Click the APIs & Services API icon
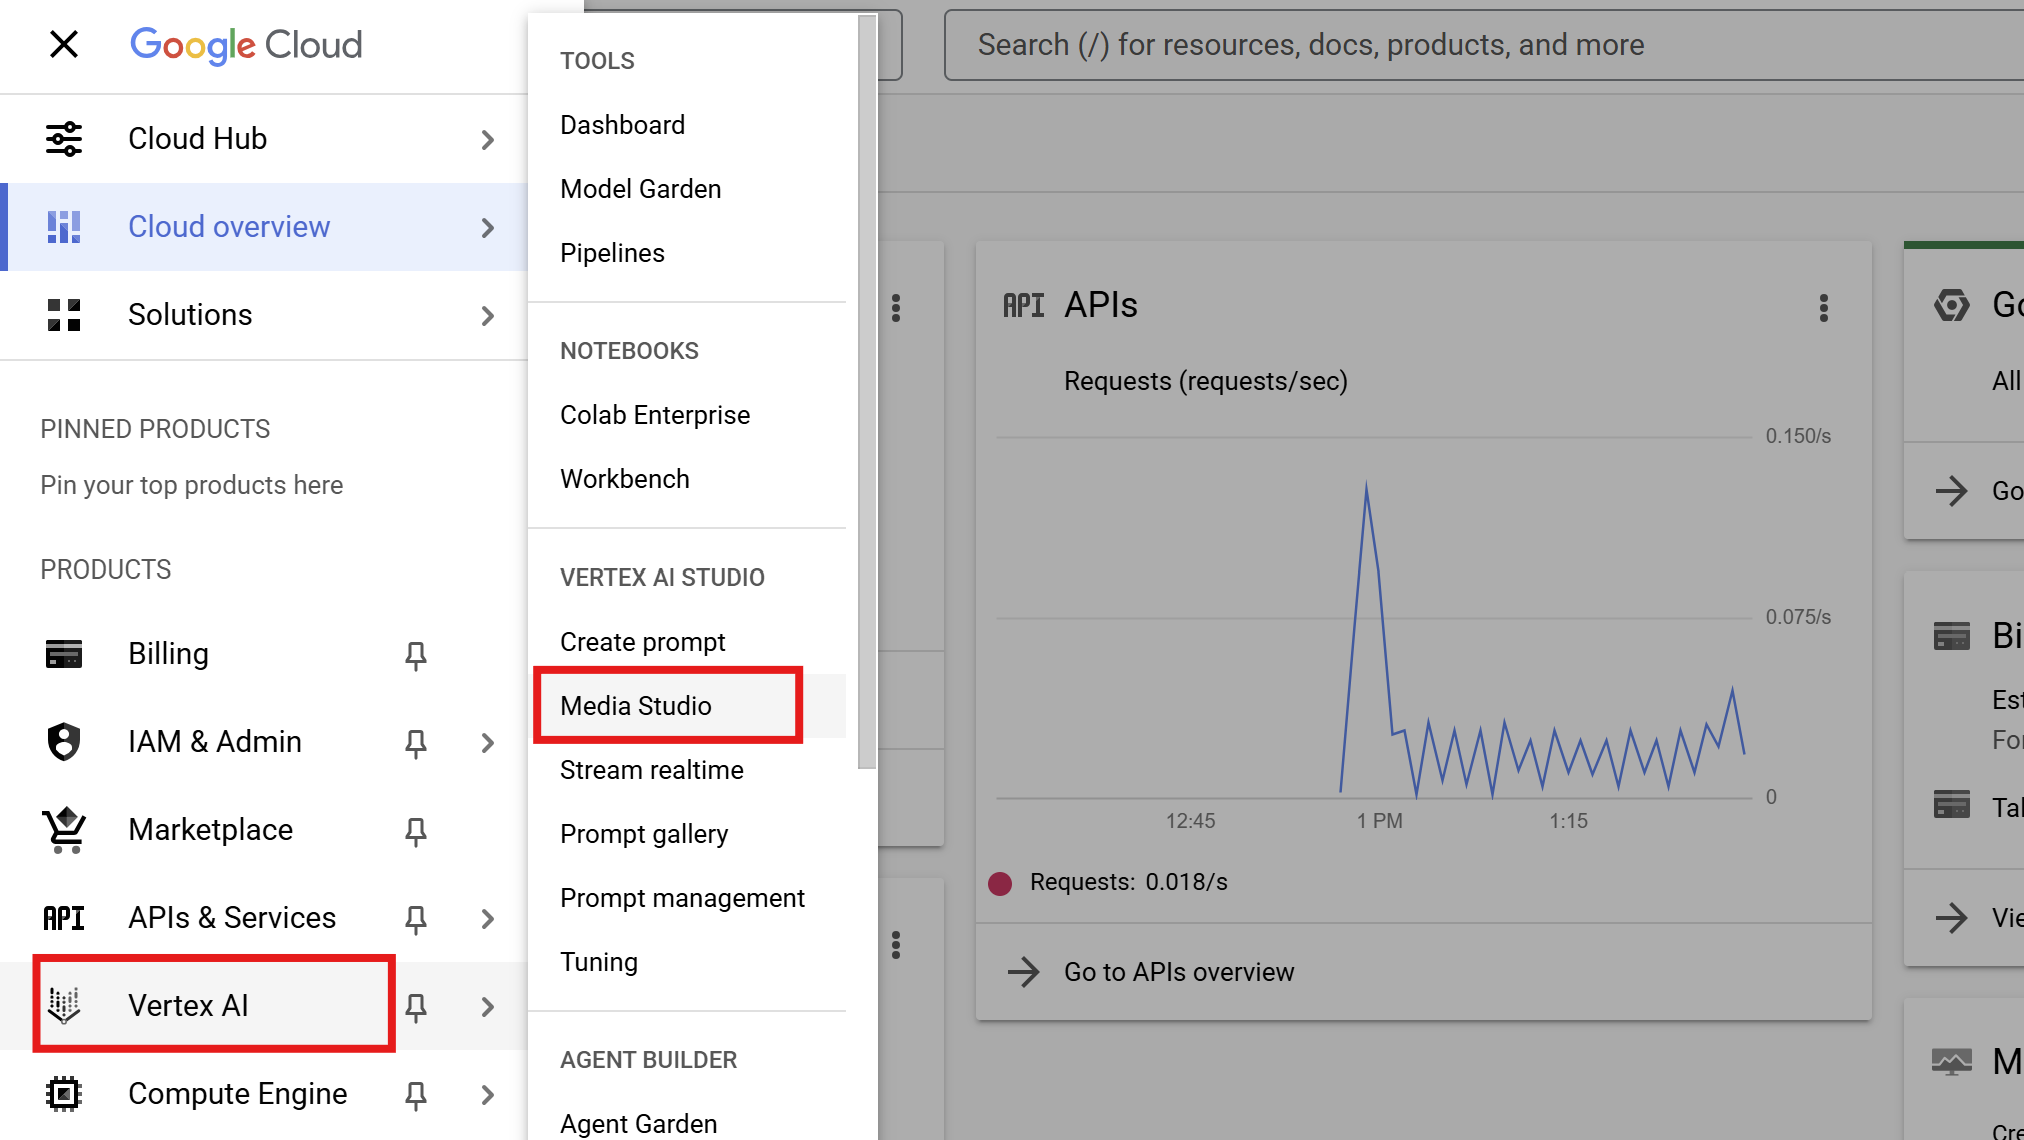The width and height of the screenshot is (2024, 1140). 64,918
